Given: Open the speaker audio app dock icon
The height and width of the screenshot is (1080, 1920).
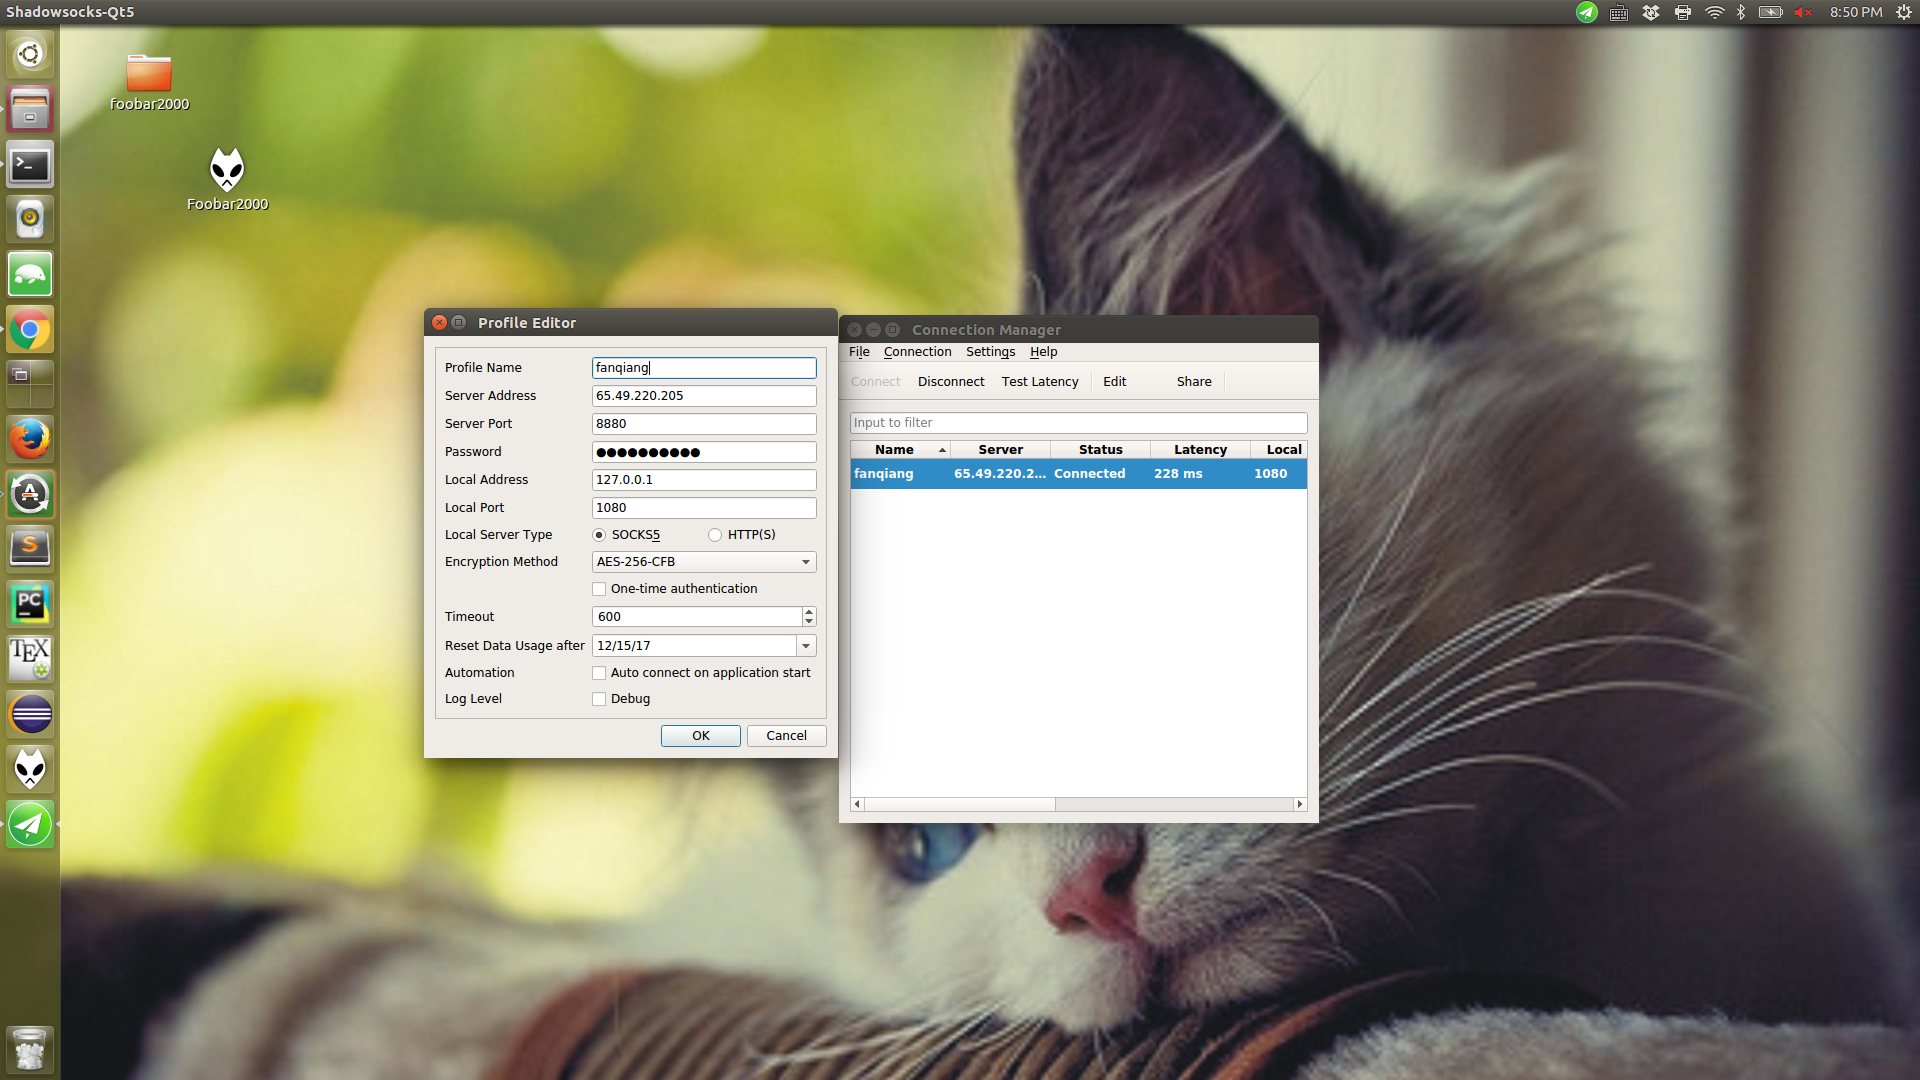Looking at the screenshot, I should tap(30, 219).
